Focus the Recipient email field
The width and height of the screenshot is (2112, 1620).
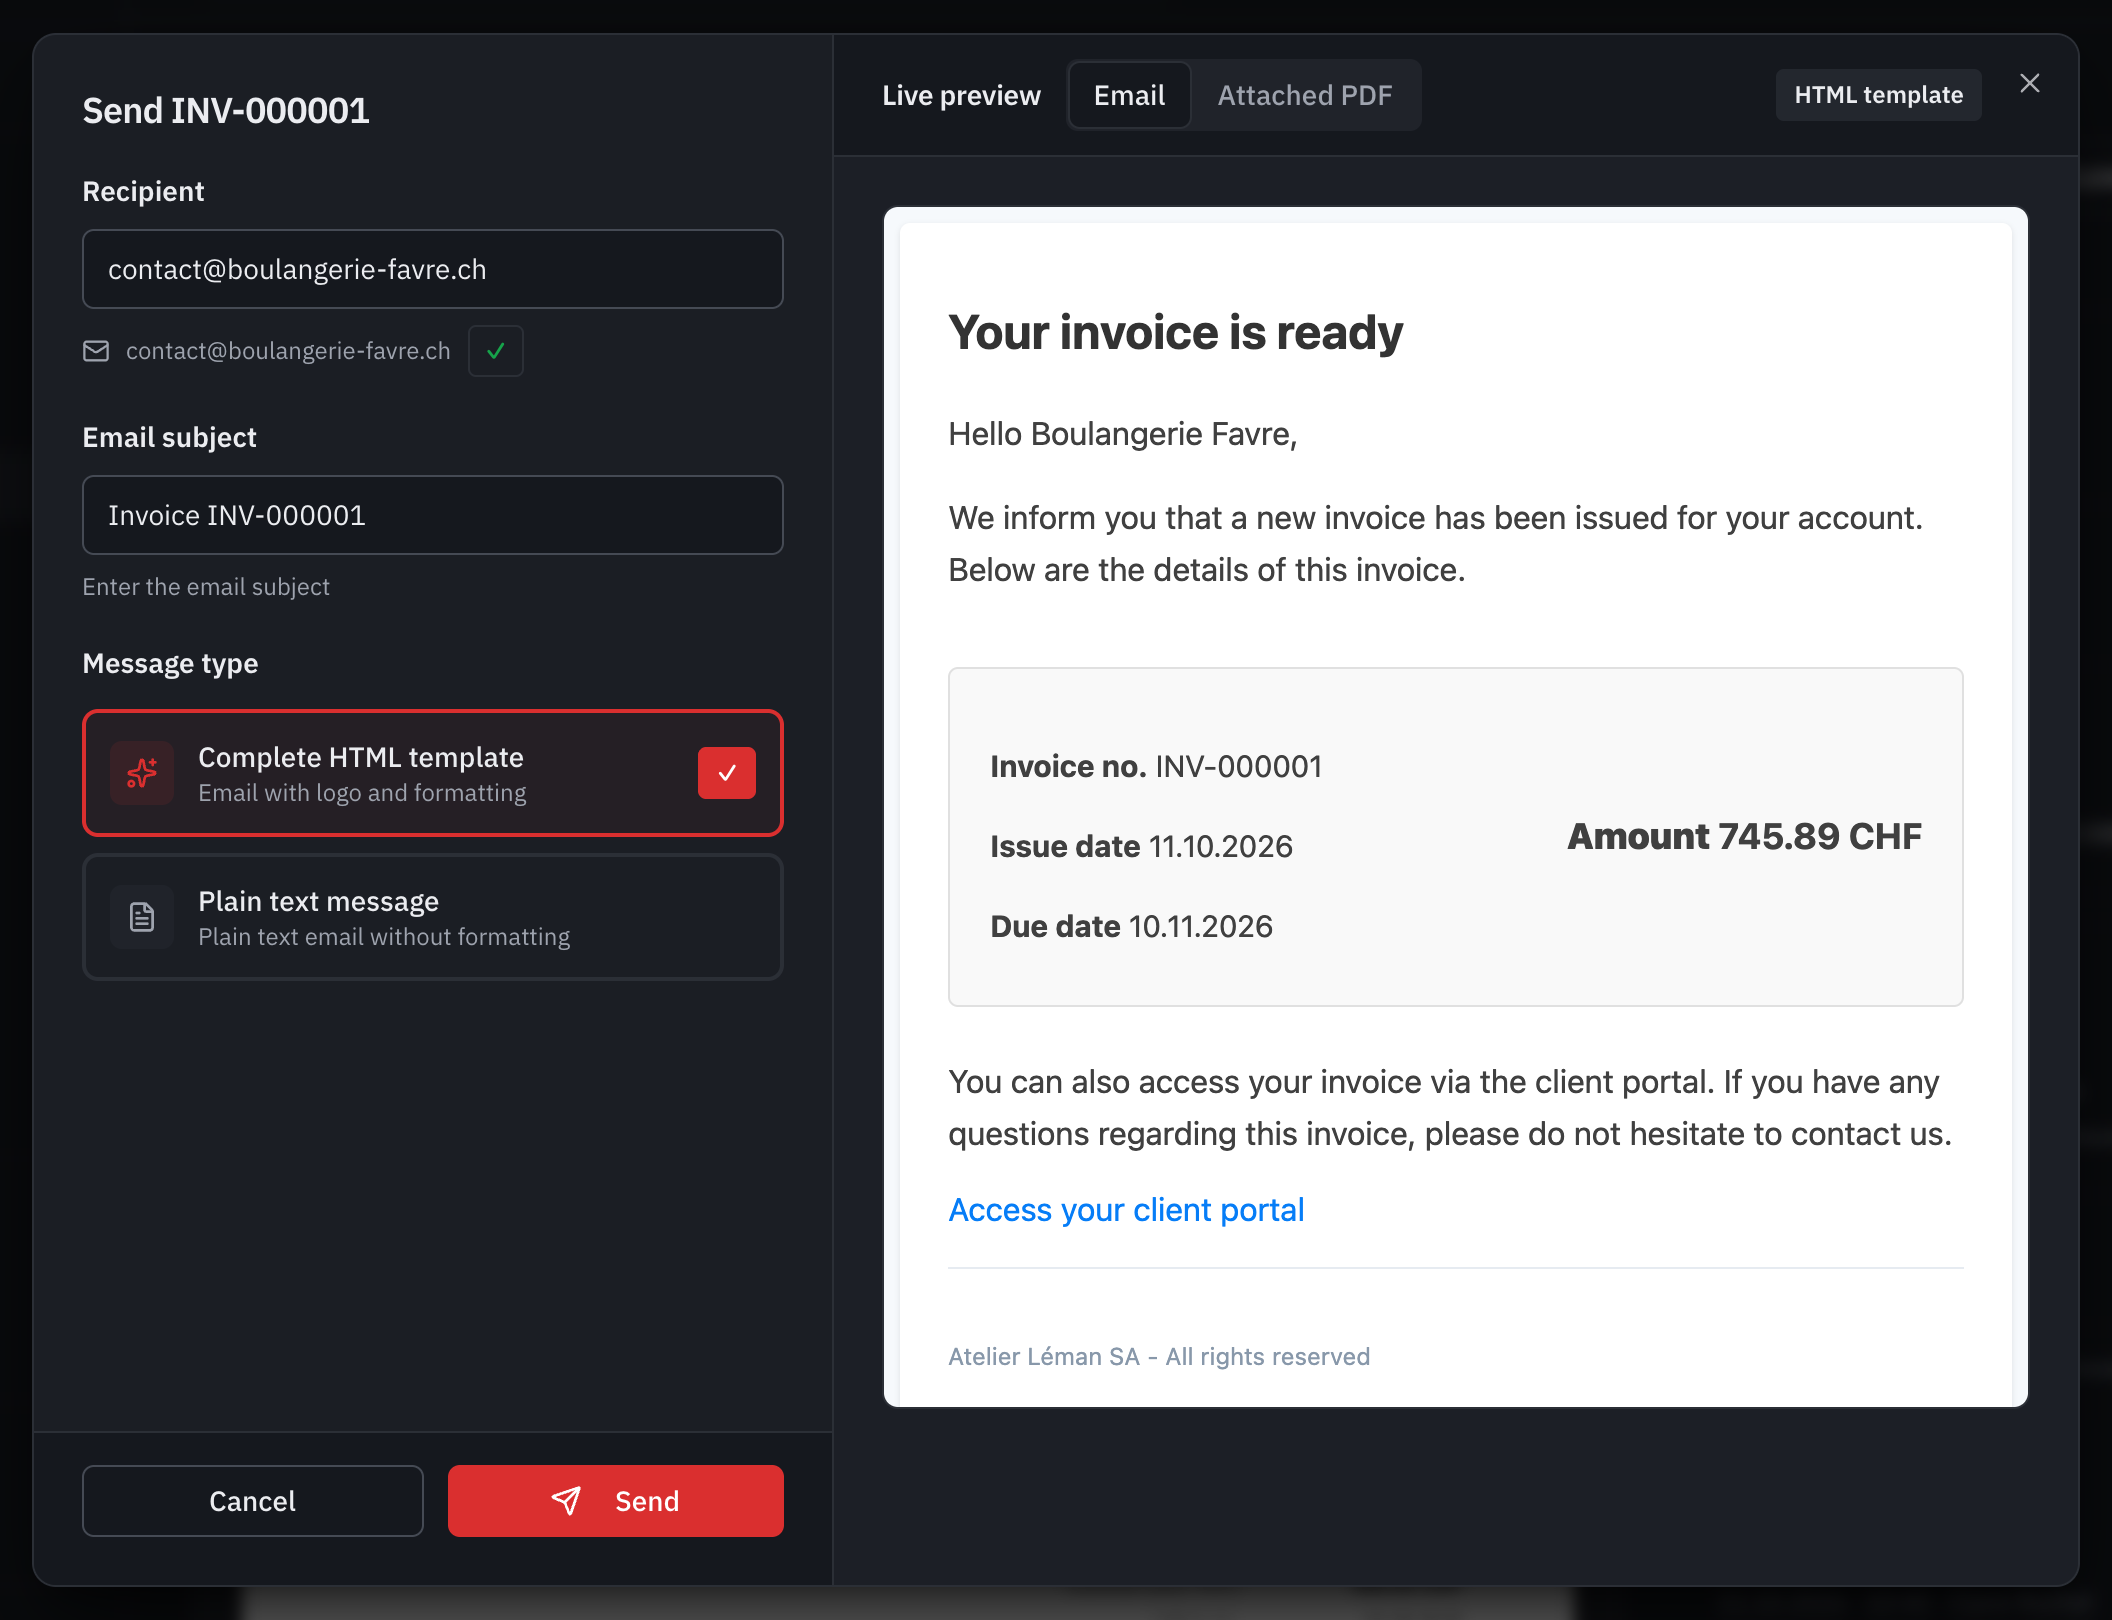click(x=433, y=269)
